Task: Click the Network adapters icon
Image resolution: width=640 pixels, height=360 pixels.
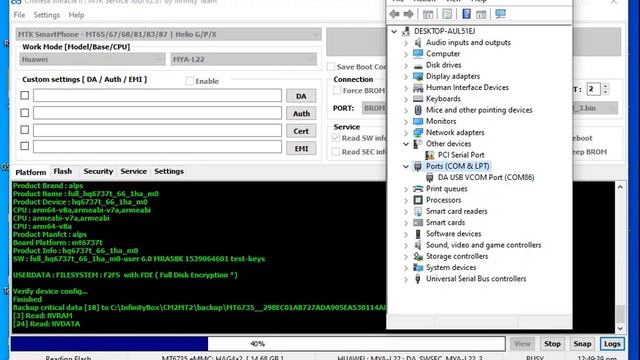Action: (418, 133)
